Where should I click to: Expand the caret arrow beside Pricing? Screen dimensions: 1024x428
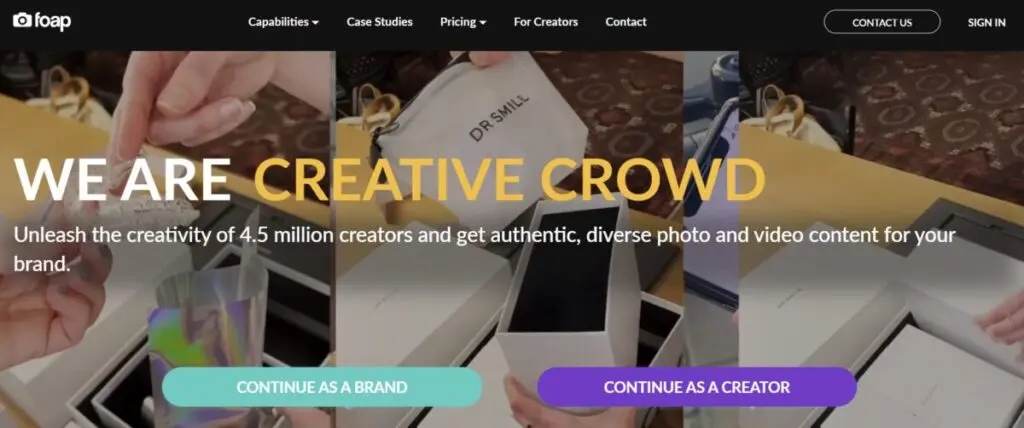tap(483, 23)
